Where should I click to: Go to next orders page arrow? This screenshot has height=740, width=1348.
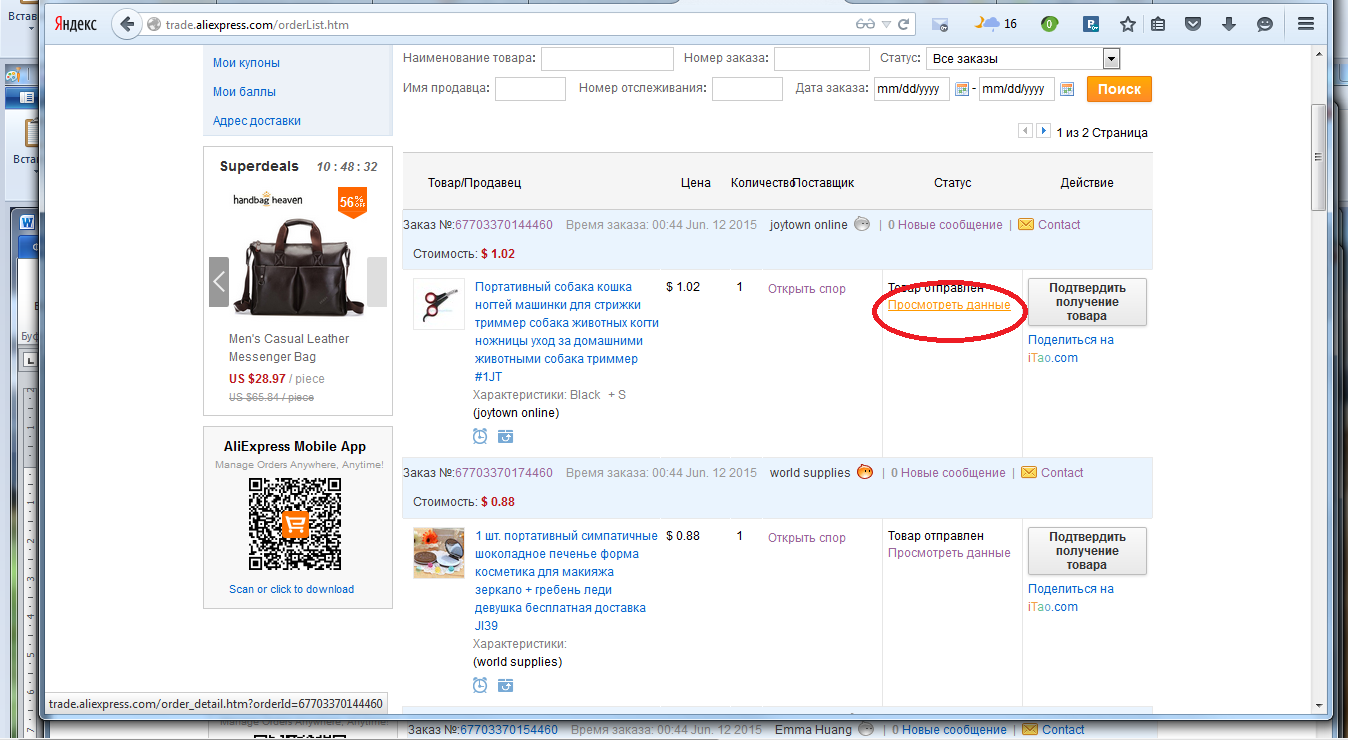(x=1043, y=131)
